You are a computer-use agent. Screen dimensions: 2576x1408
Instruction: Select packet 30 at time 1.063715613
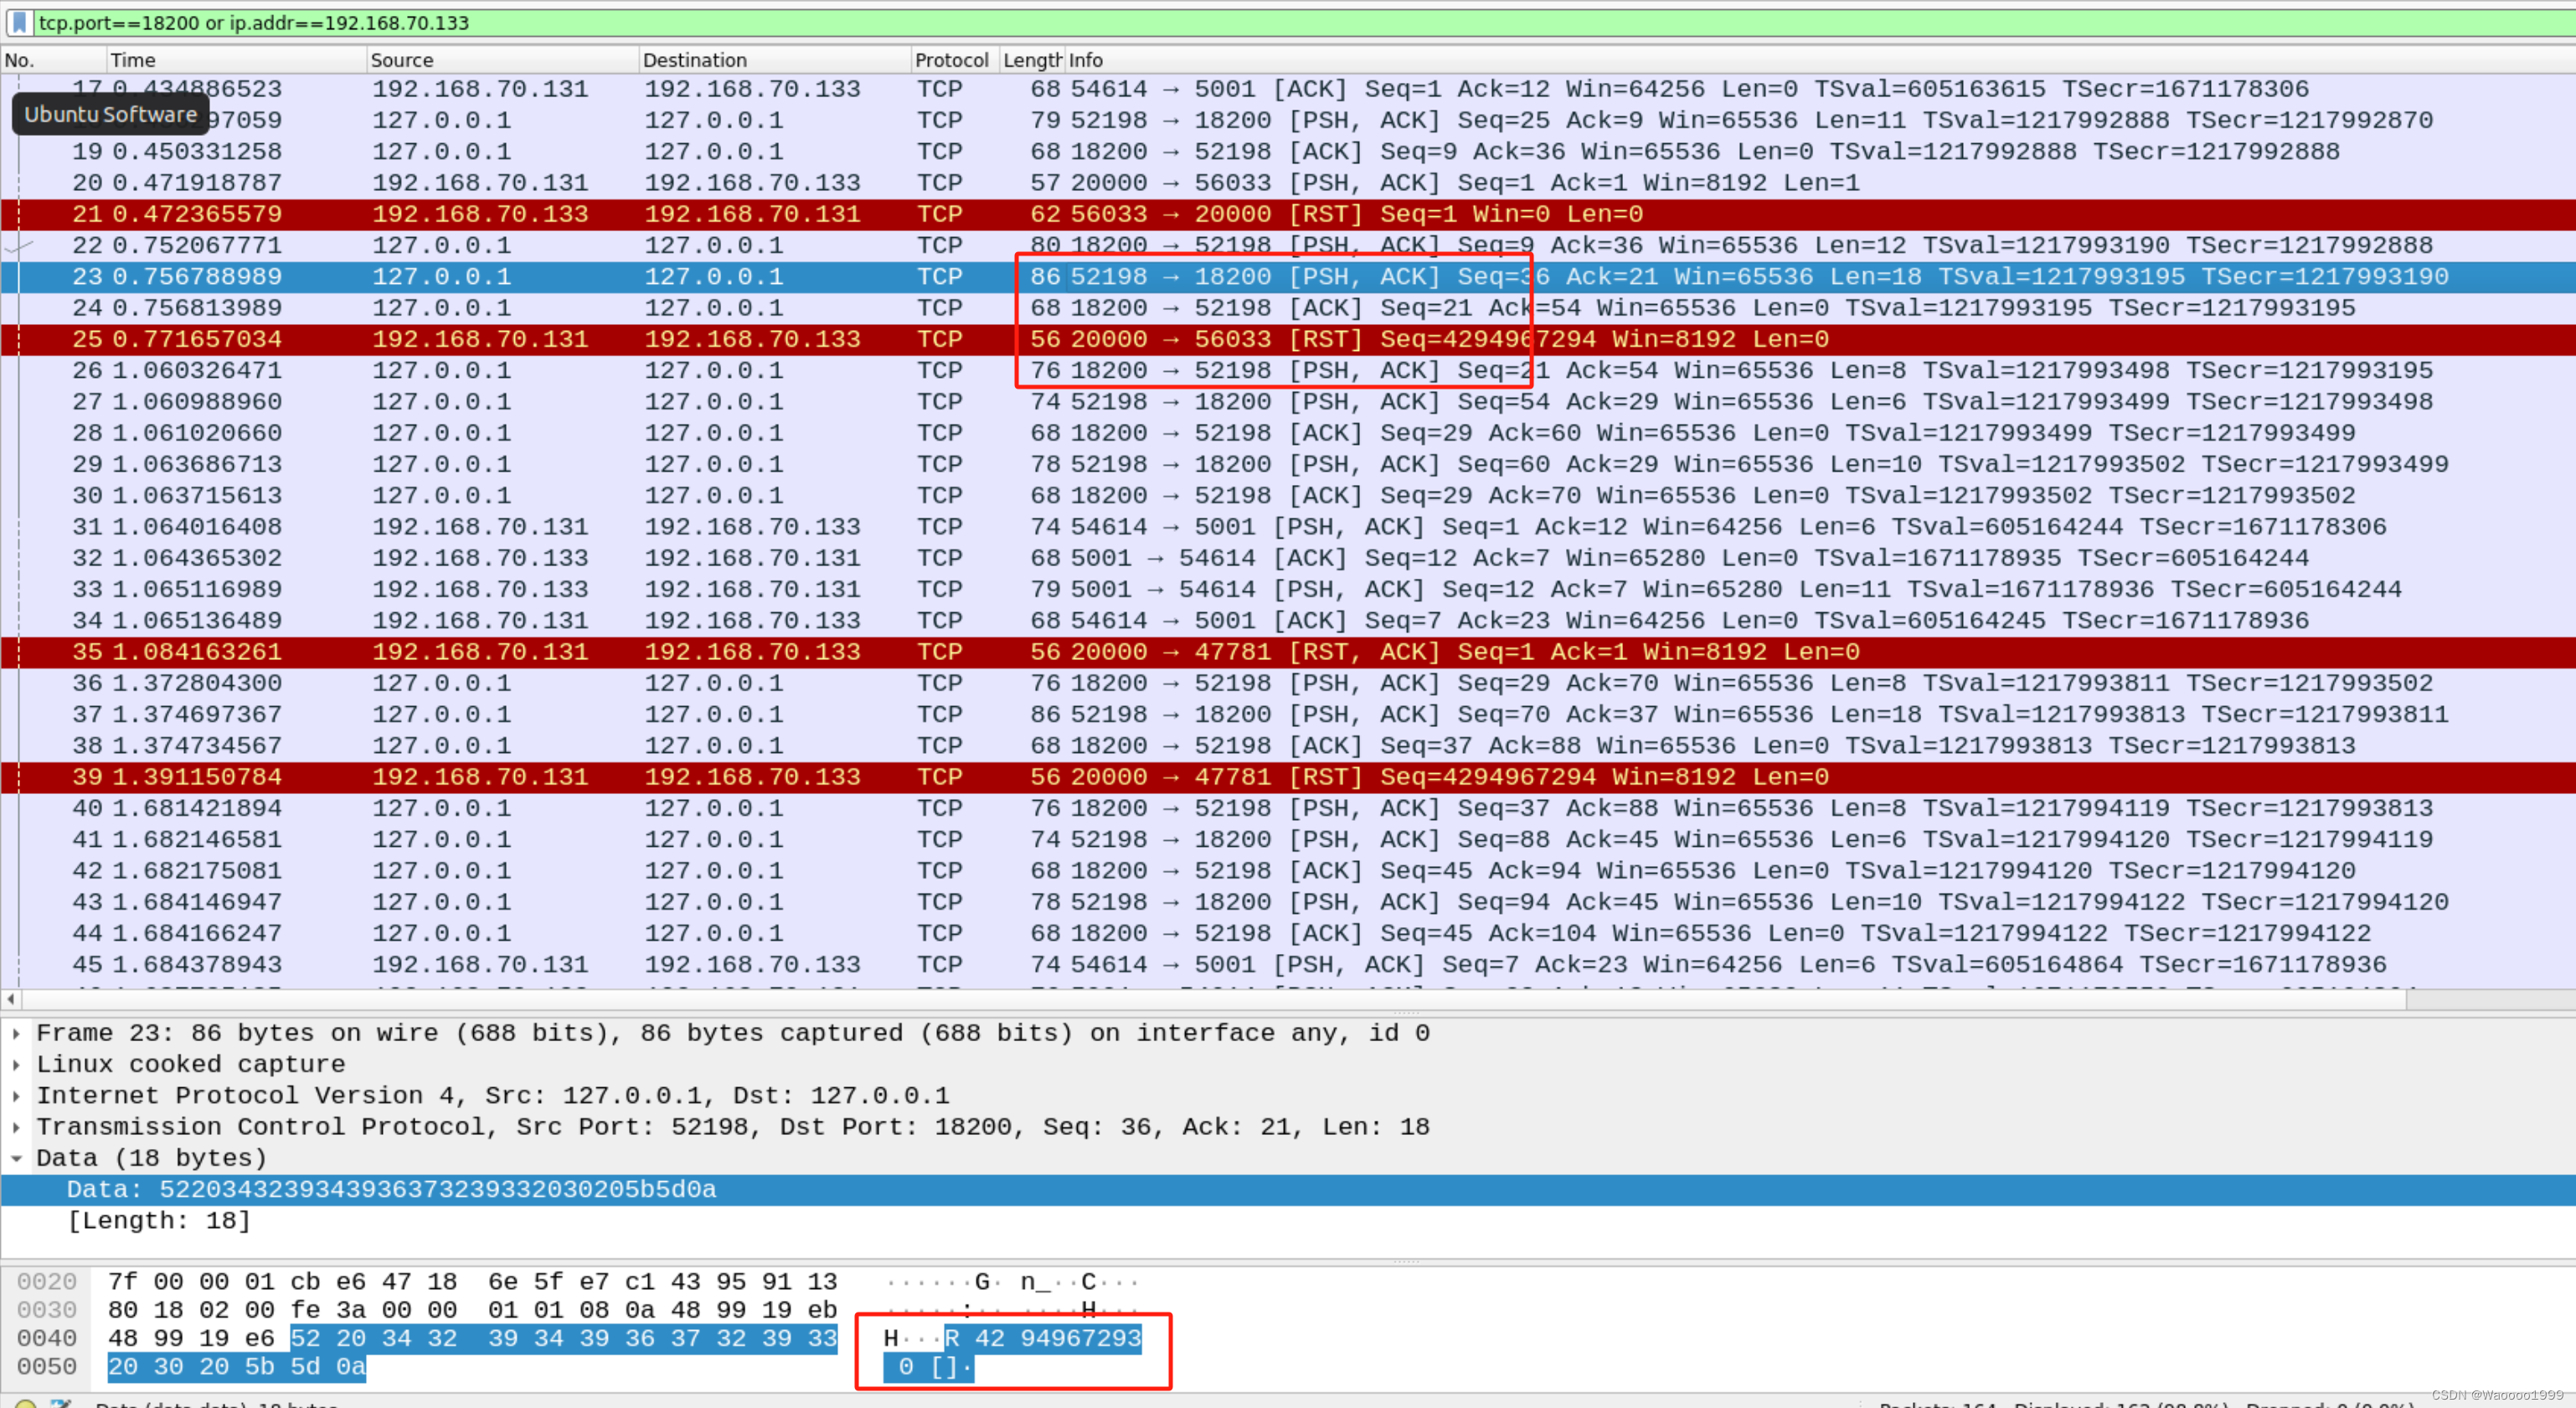pyautogui.click(x=1288, y=495)
